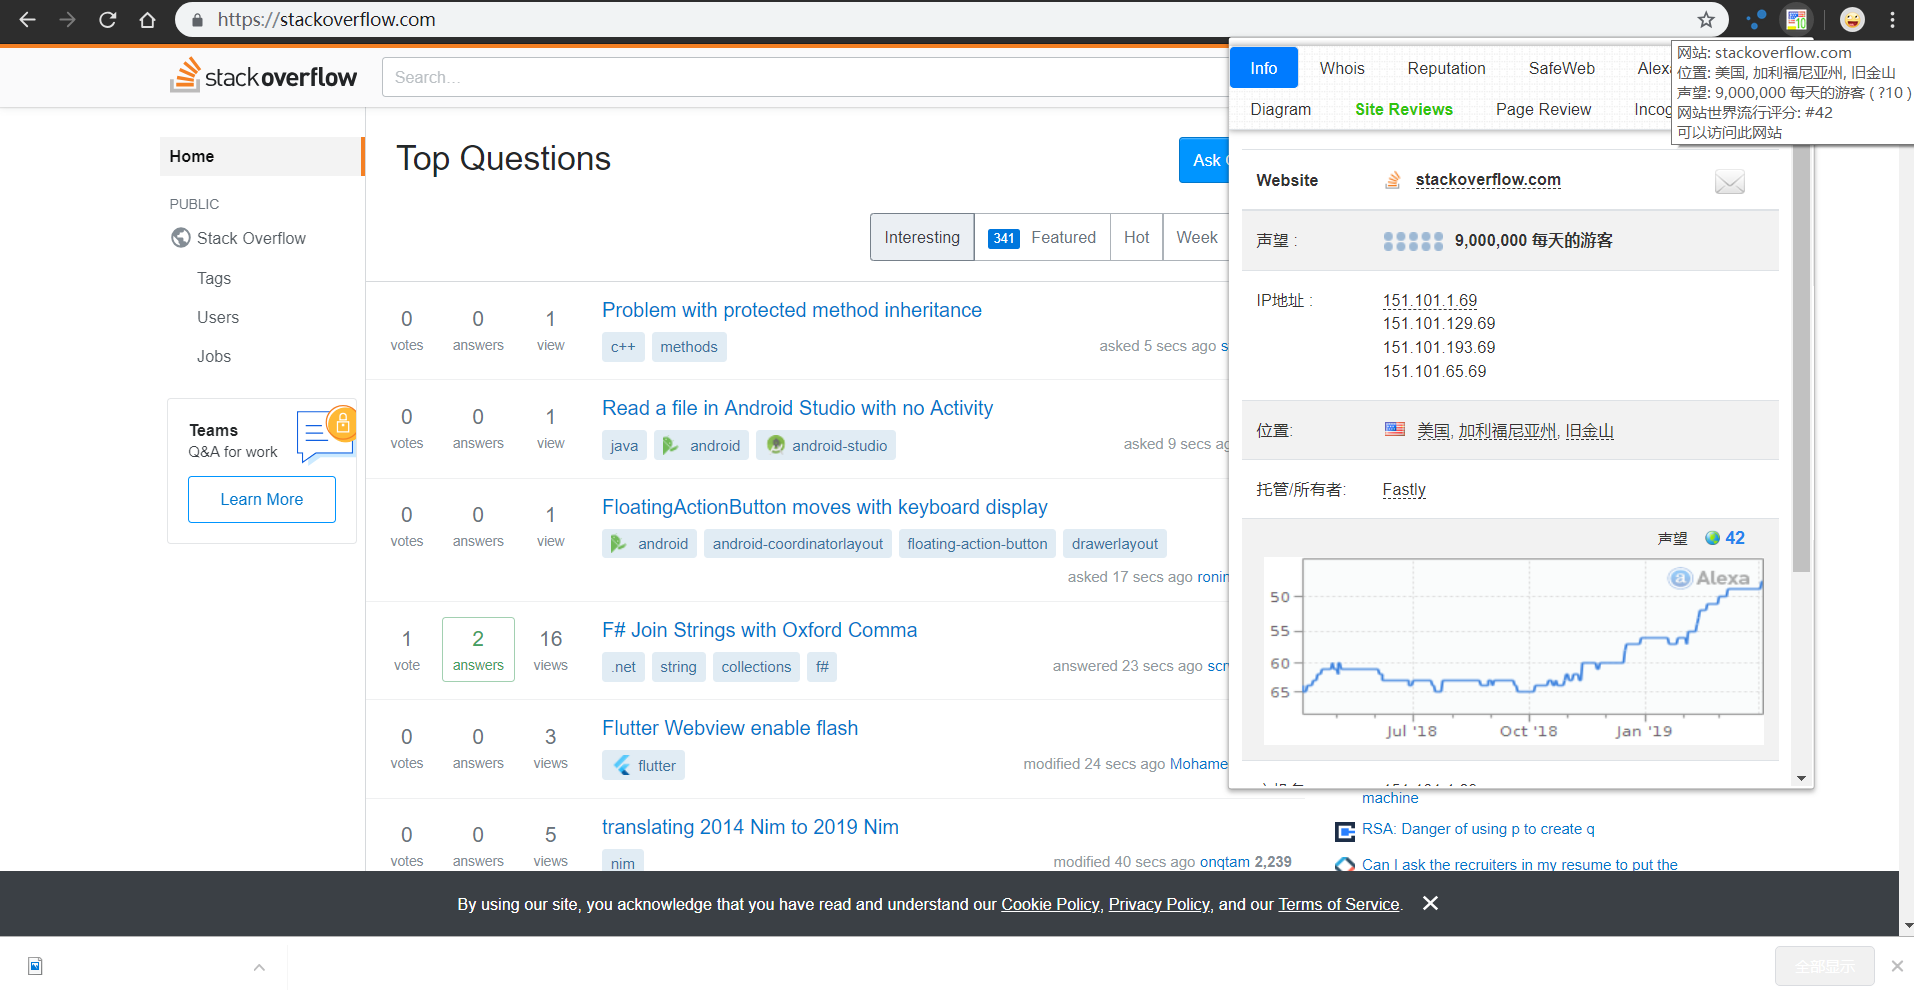Open the Diagram tab
The width and height of the screenshot is (1914, 995).
1280,109
